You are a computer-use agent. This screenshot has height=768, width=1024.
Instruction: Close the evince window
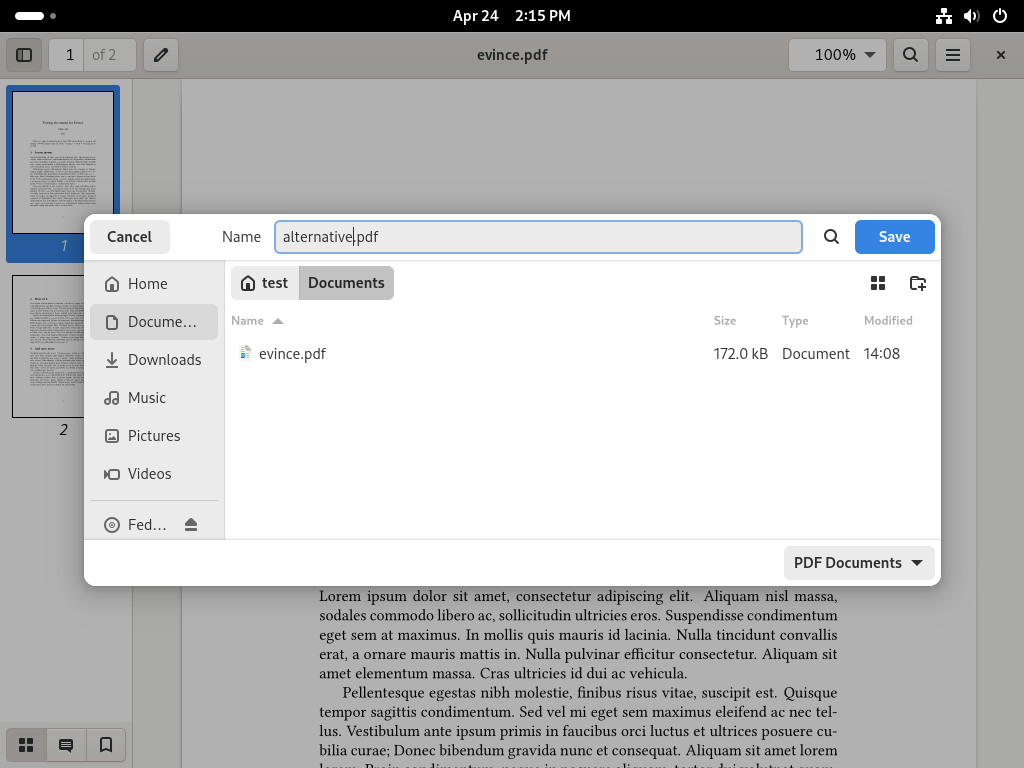coord(1000,55)
